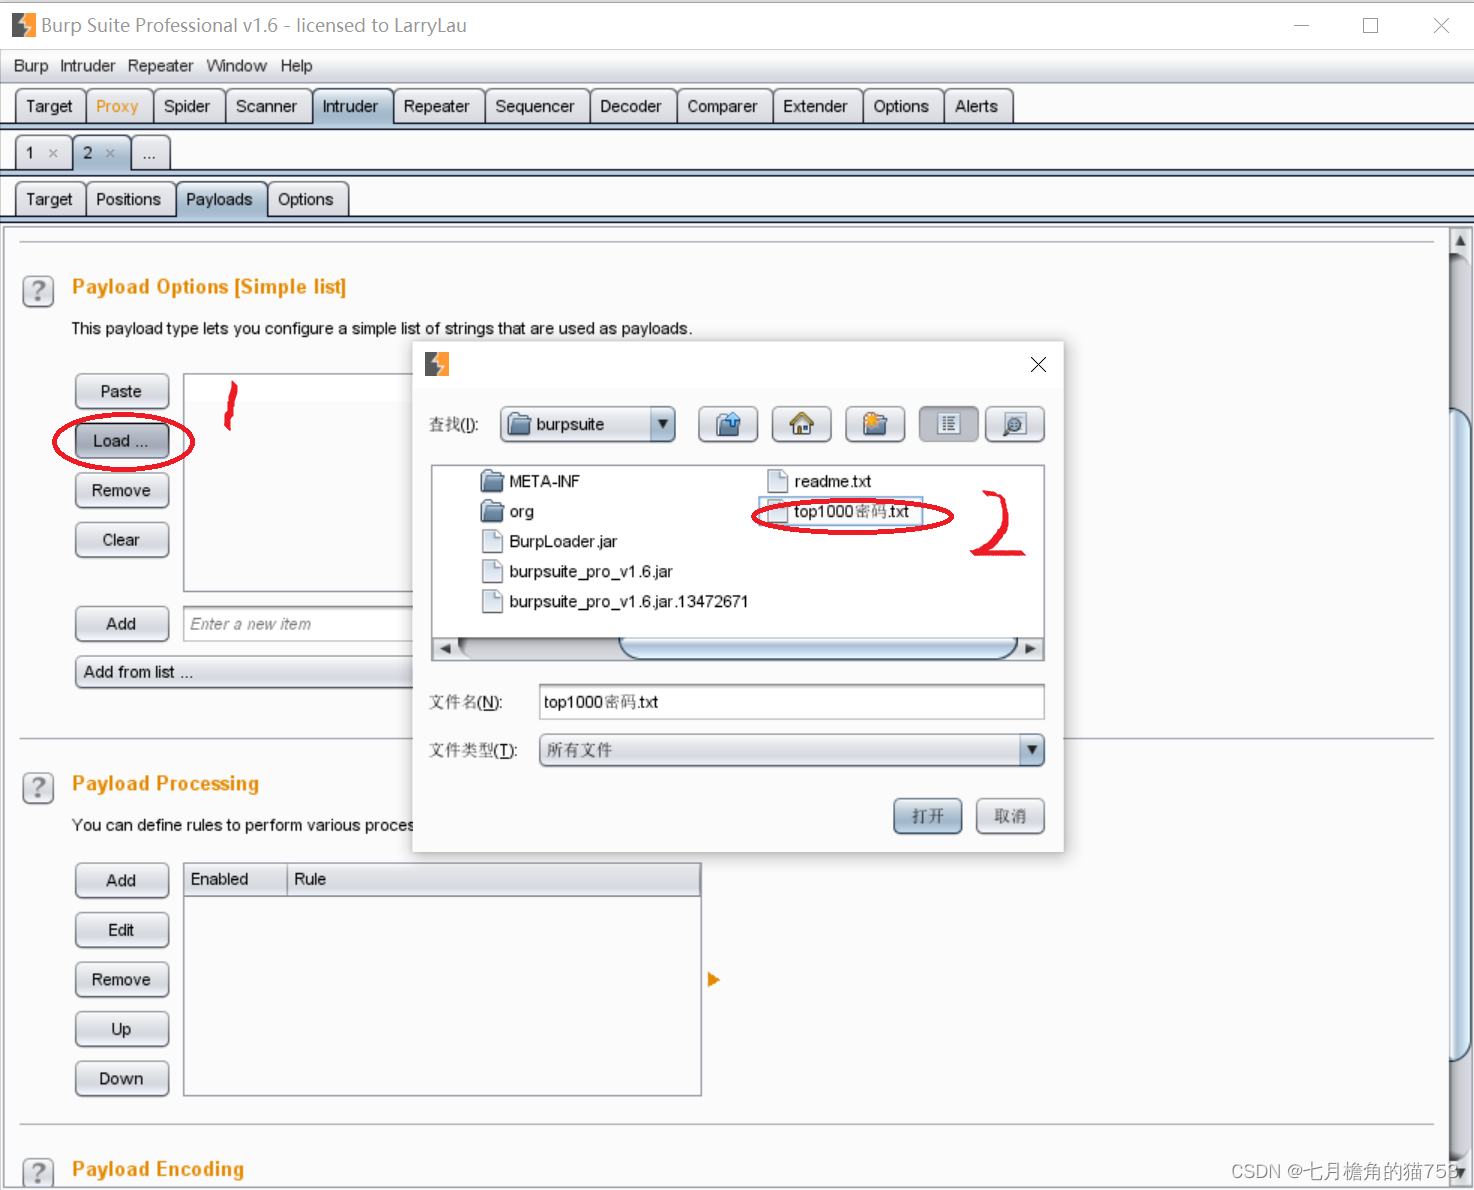The height and width of the screenshot is (1190, 1474).
Task: Add a new Intruder tab with ...
Action: click(x=149, y=153)
